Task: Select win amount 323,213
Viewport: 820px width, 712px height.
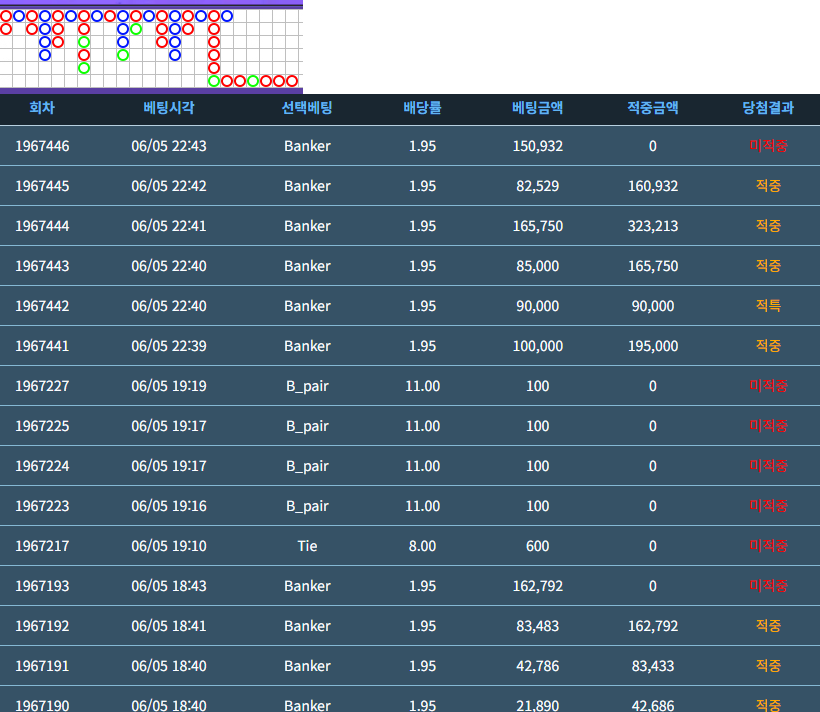Action: coord(653,226)
